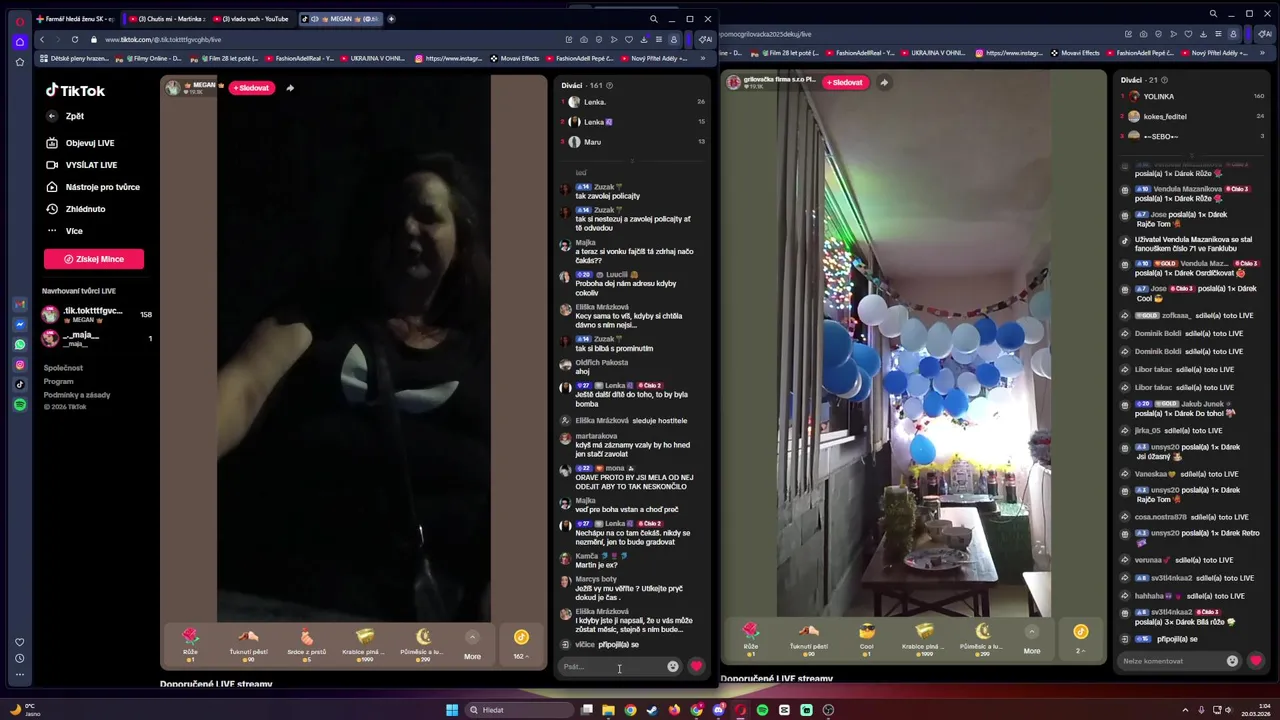
Task: Send Ťuknutí pěstí gift in the right stream
Action: click(x=808, y=637)
